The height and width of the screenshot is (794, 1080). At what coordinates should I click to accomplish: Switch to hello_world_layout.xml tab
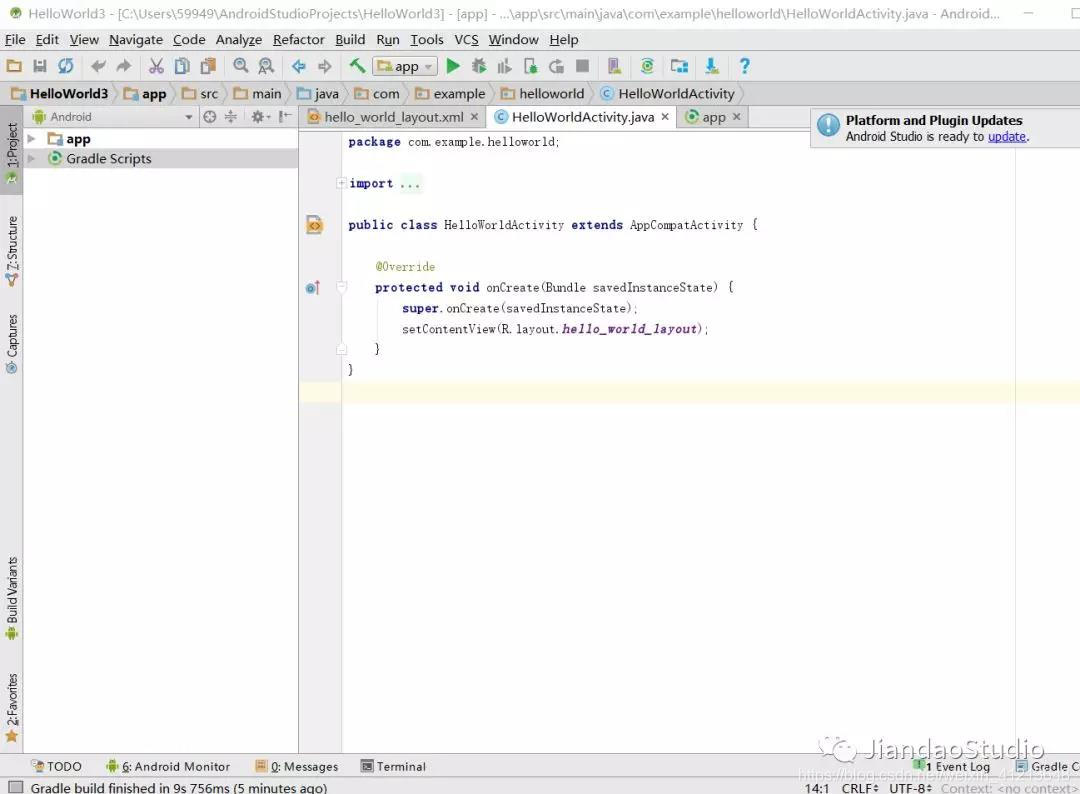coord(393,117)
